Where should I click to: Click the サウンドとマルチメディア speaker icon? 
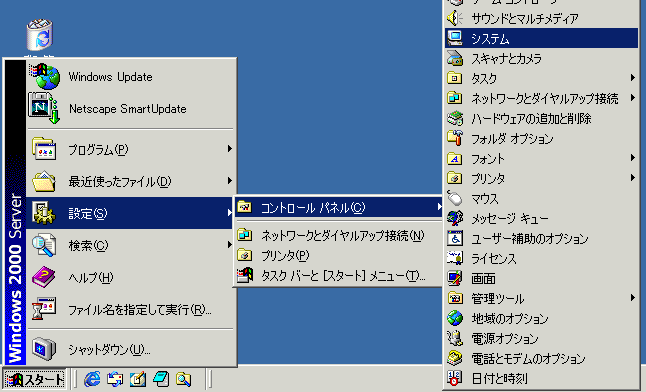coord(455,18)
